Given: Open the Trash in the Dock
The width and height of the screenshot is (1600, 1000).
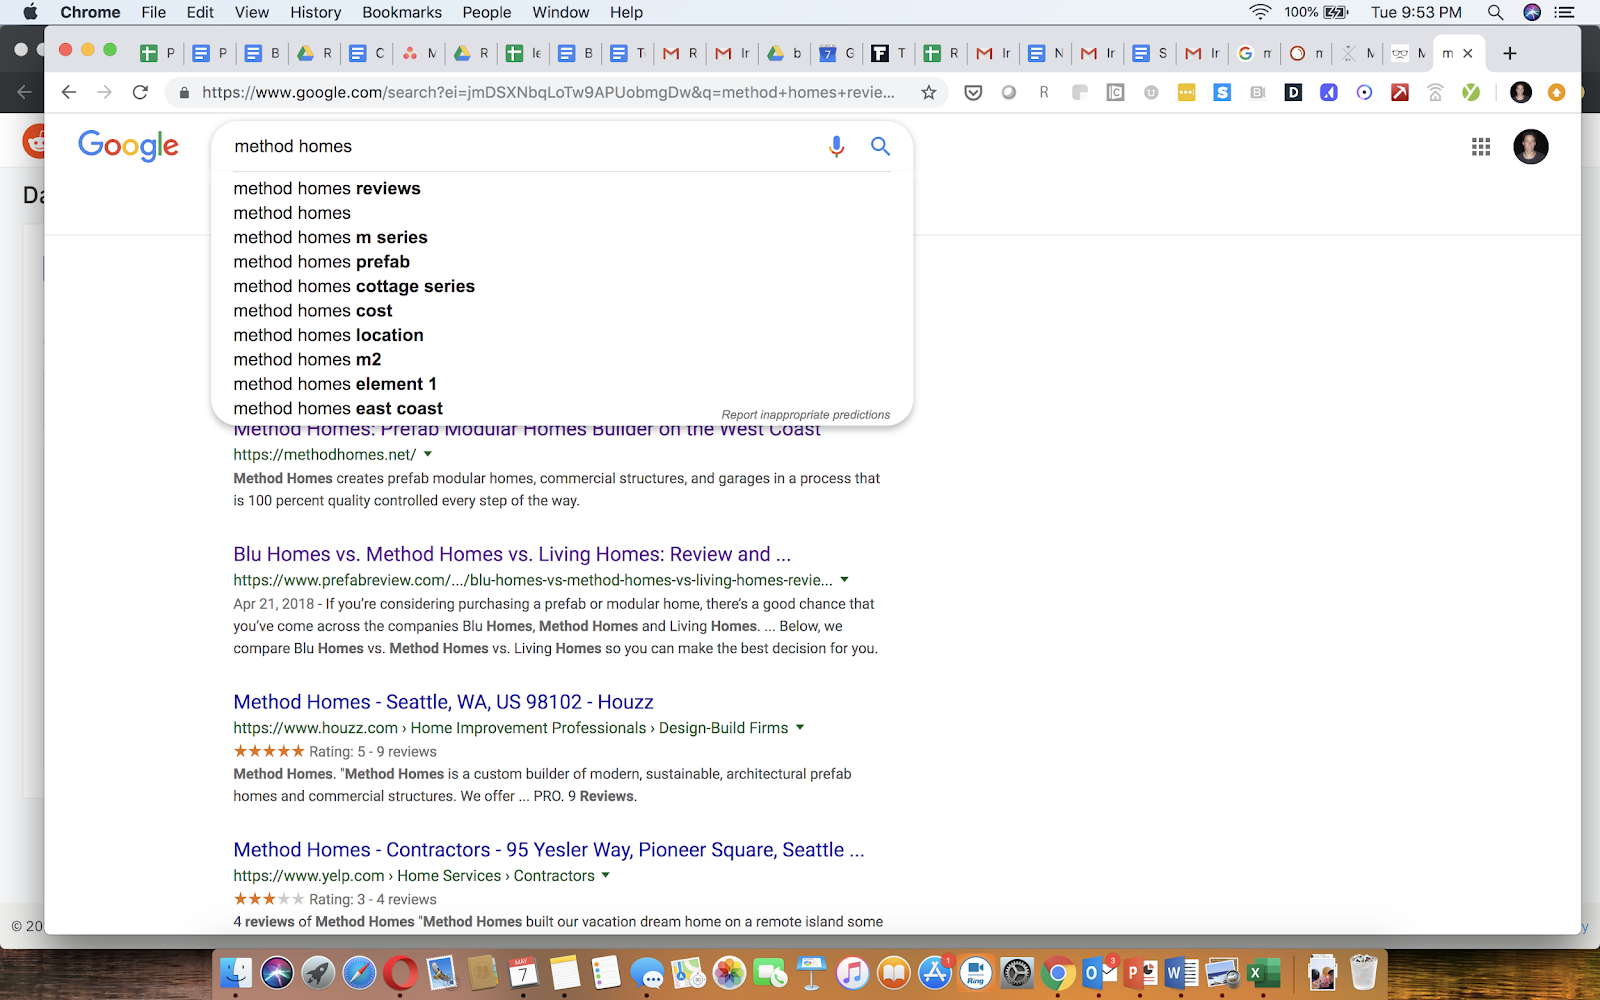Looking at the screenshot, I should [1363, 972].
